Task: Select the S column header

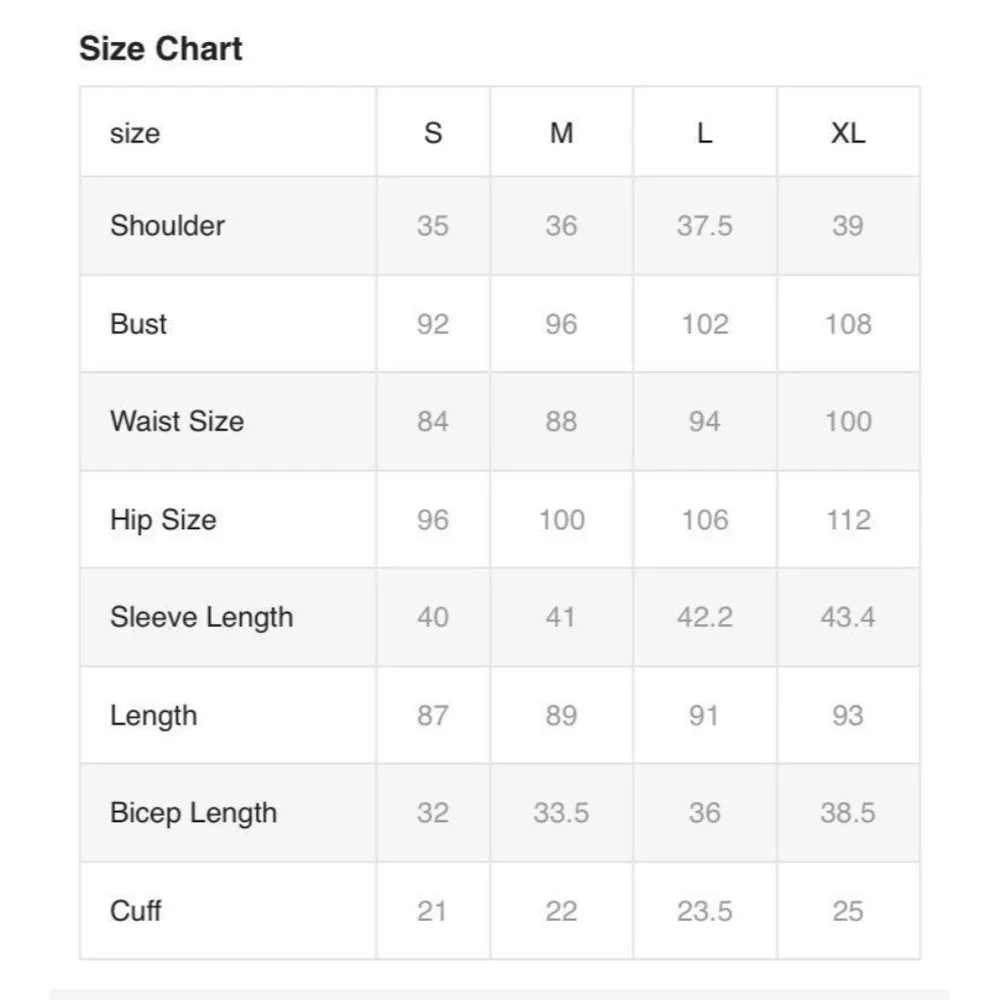Action: (x=433, y=133)
